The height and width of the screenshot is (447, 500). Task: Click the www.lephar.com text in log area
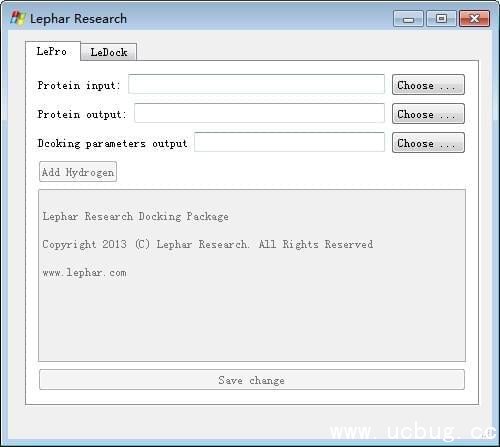(84, 273)
